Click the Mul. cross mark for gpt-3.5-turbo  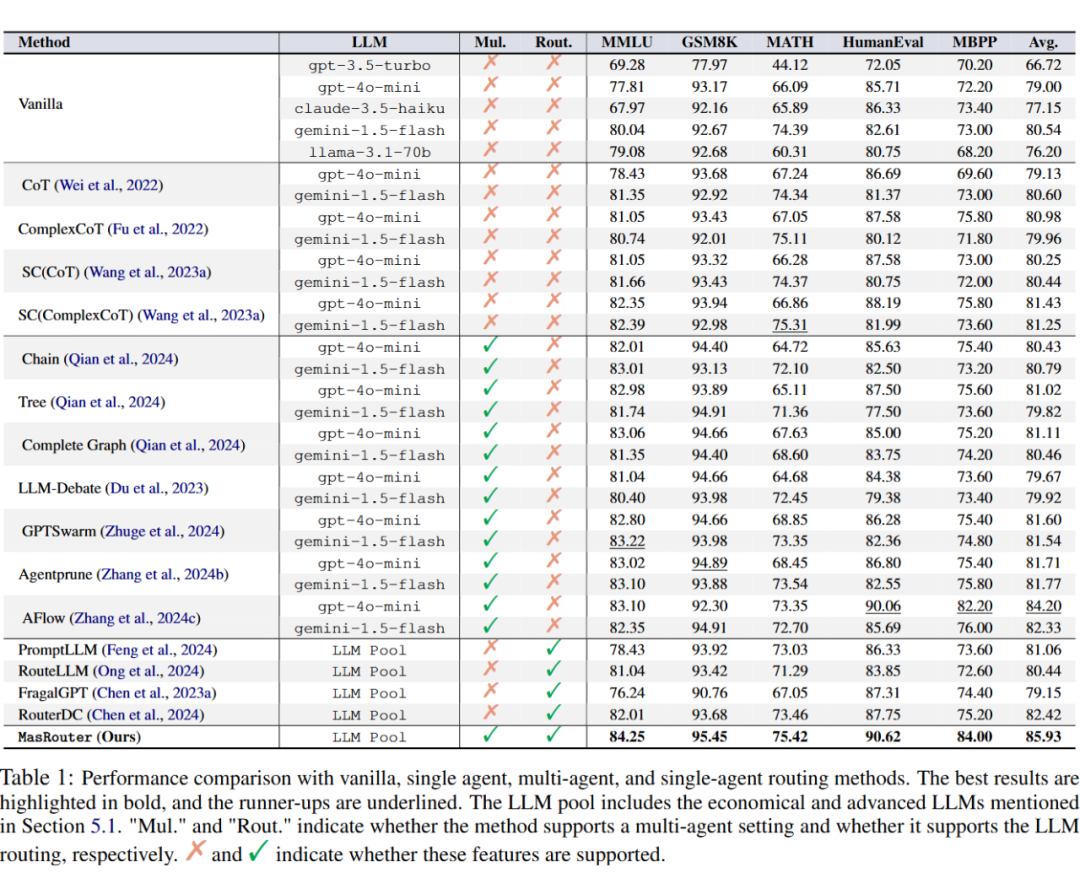point(490,63)
